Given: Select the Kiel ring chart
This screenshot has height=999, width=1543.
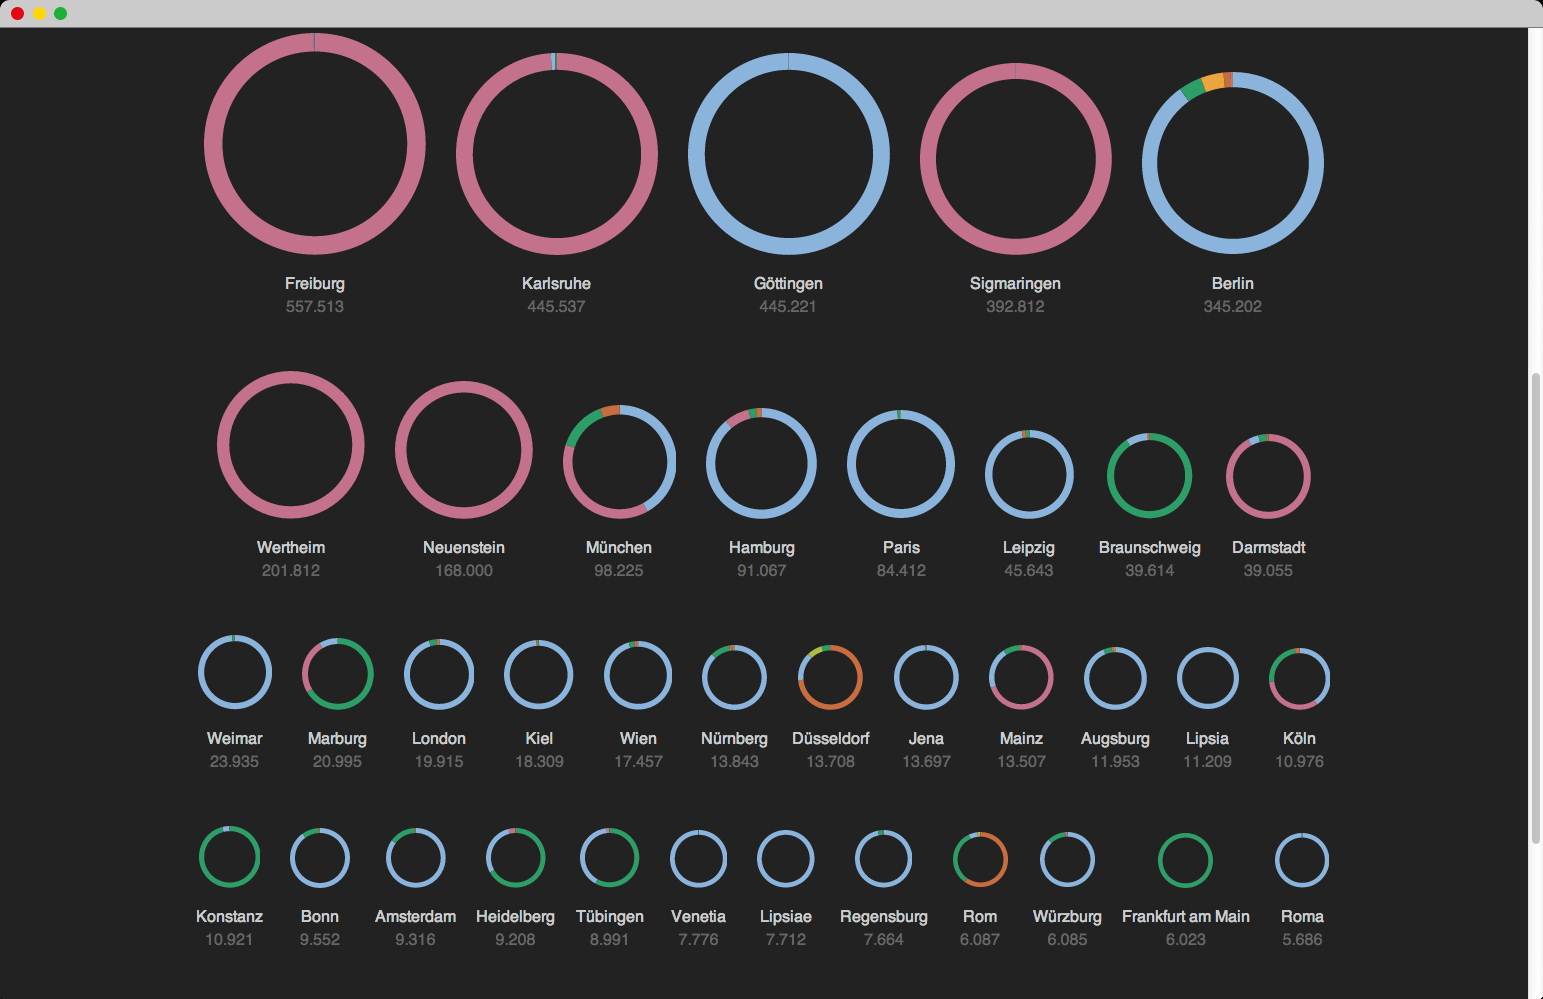Looking at the screenshot, I should coord(539,675).
